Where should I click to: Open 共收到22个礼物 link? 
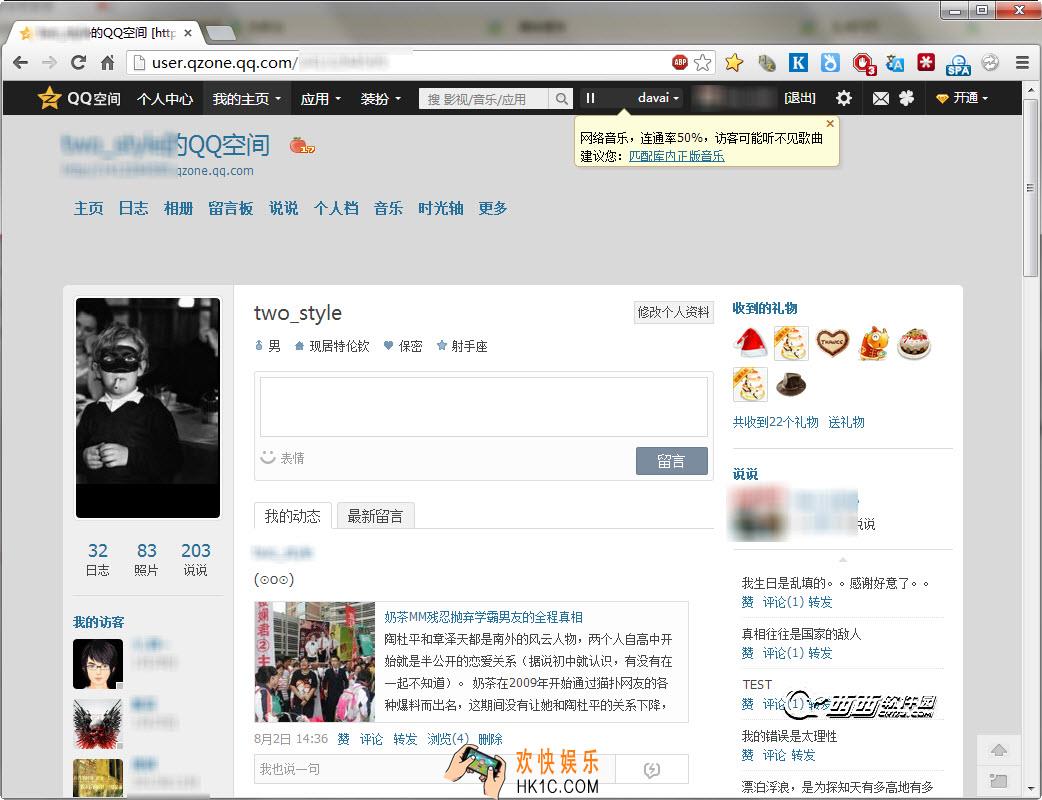point(776,422)
